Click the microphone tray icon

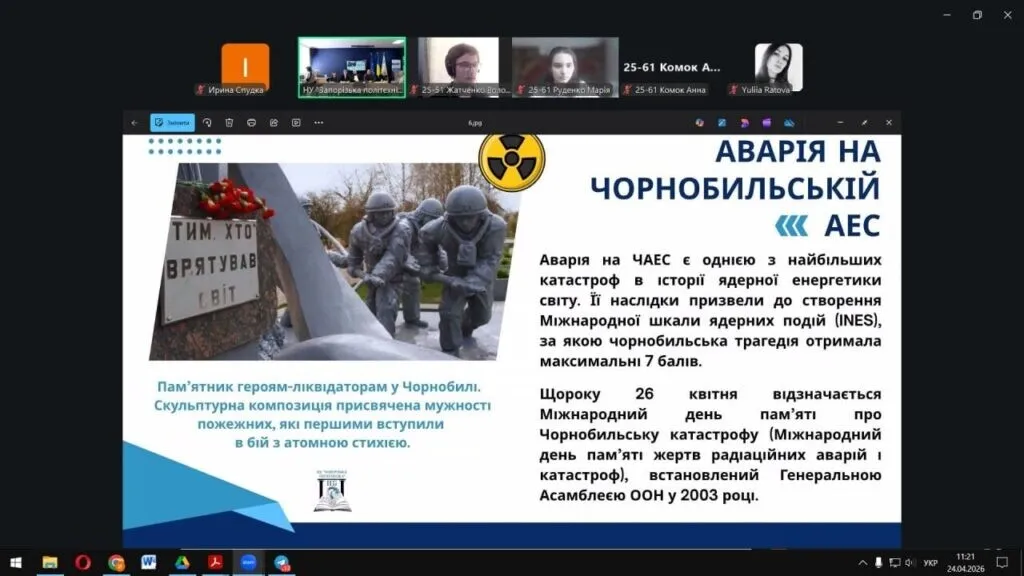(x=878, y=563)
